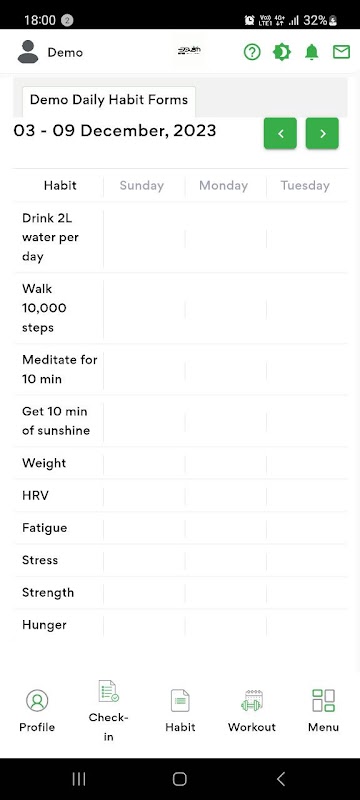Open the help question mark icon

click(252, 52)
